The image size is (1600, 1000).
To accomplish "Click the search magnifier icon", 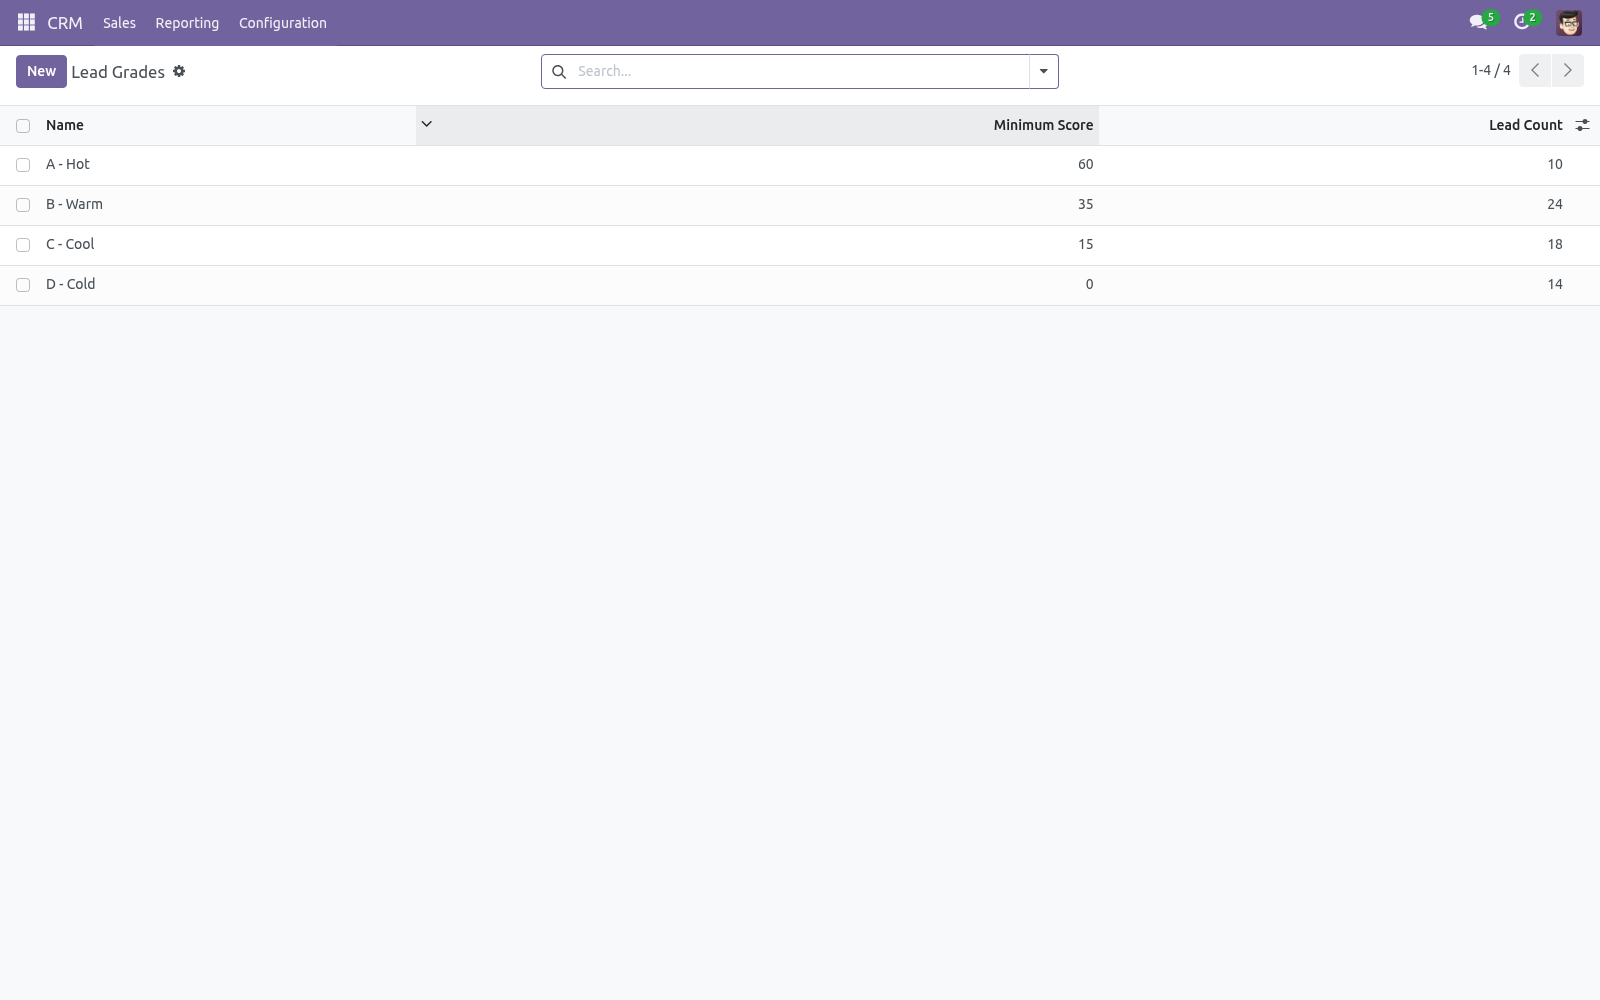I will coord(559,71).
